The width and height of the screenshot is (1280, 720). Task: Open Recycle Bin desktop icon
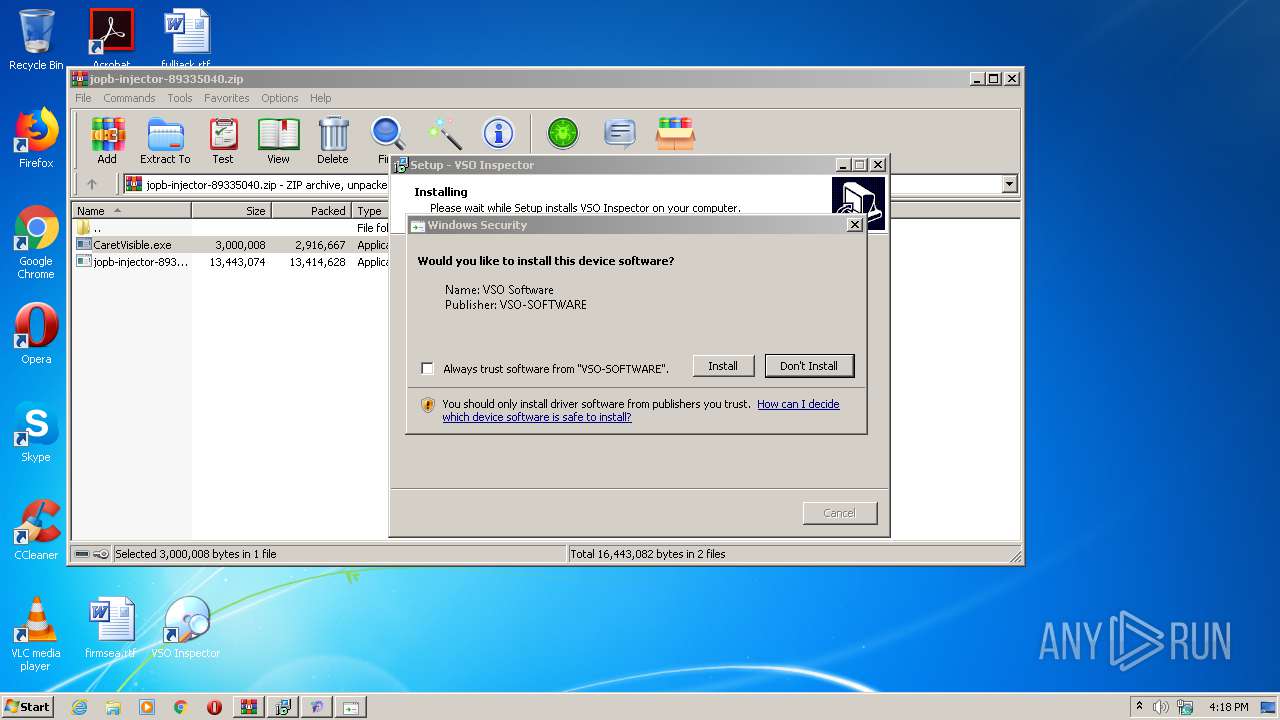(36, 40)
